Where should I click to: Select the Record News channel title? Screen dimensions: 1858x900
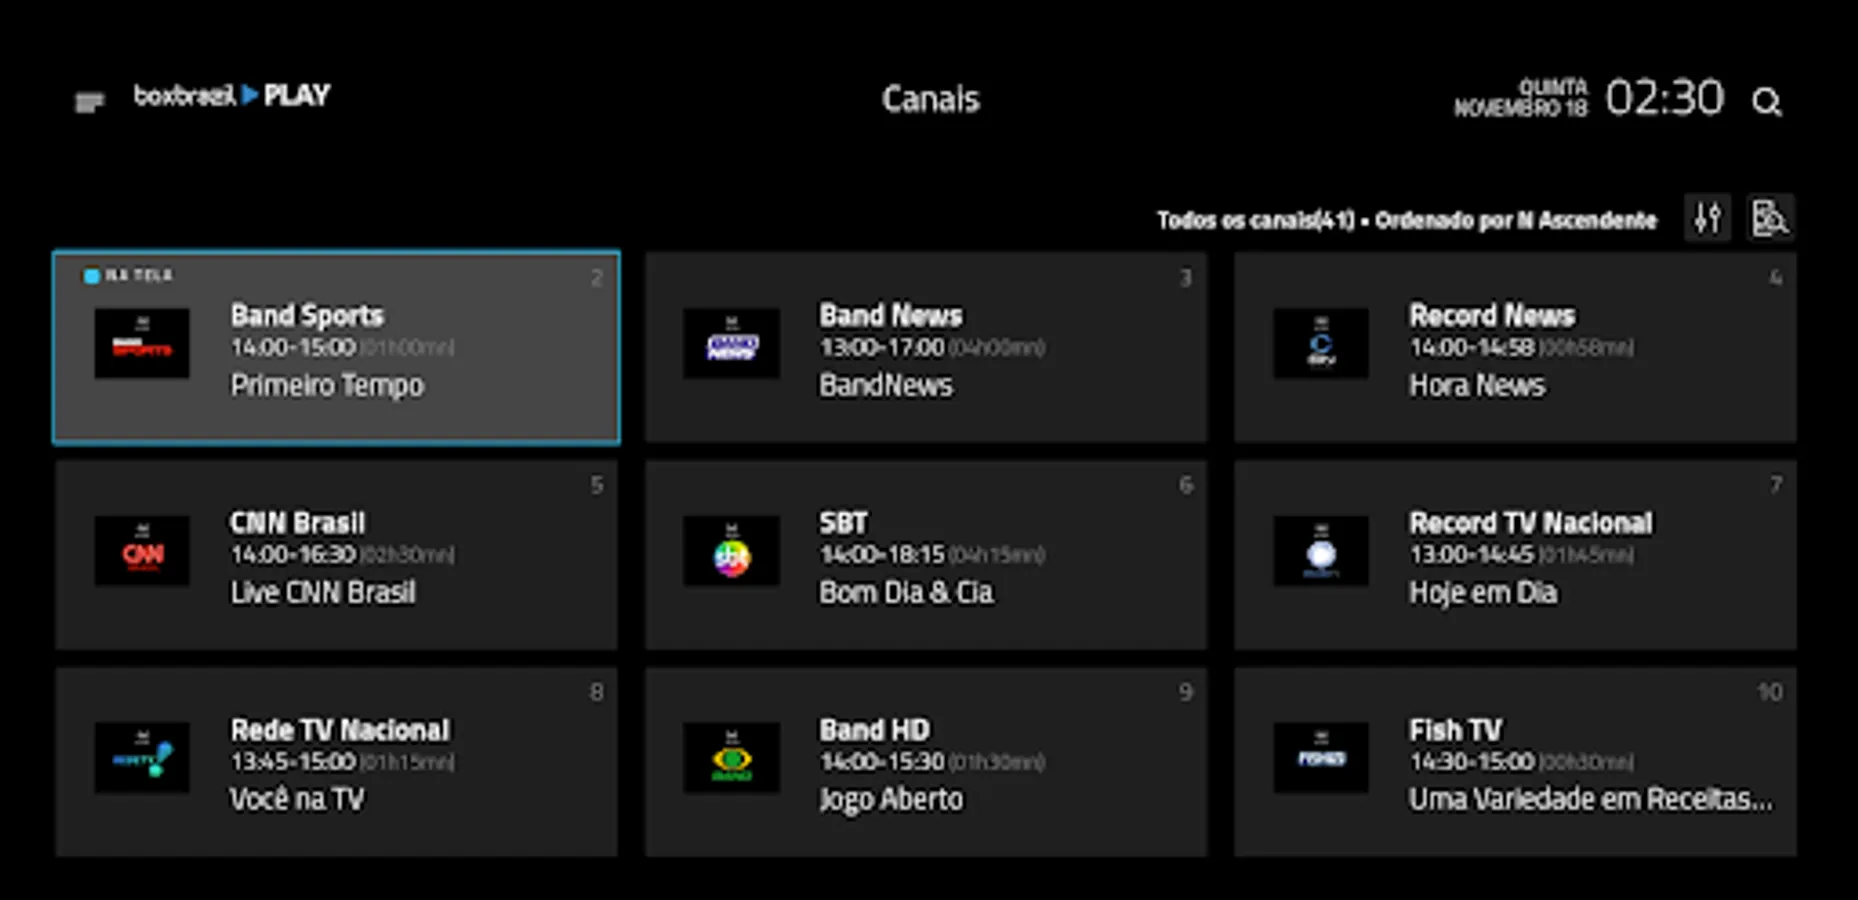[x=1492, y=316]
